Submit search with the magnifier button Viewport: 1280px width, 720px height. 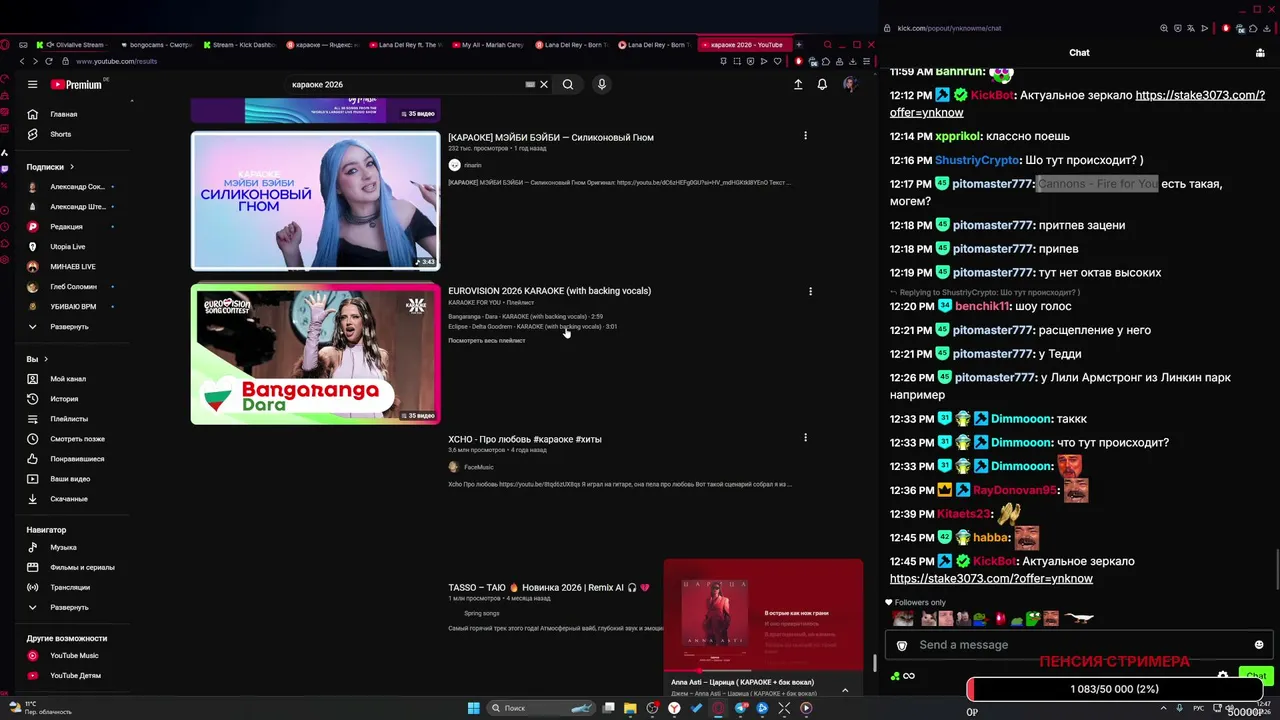pos(568,85)
